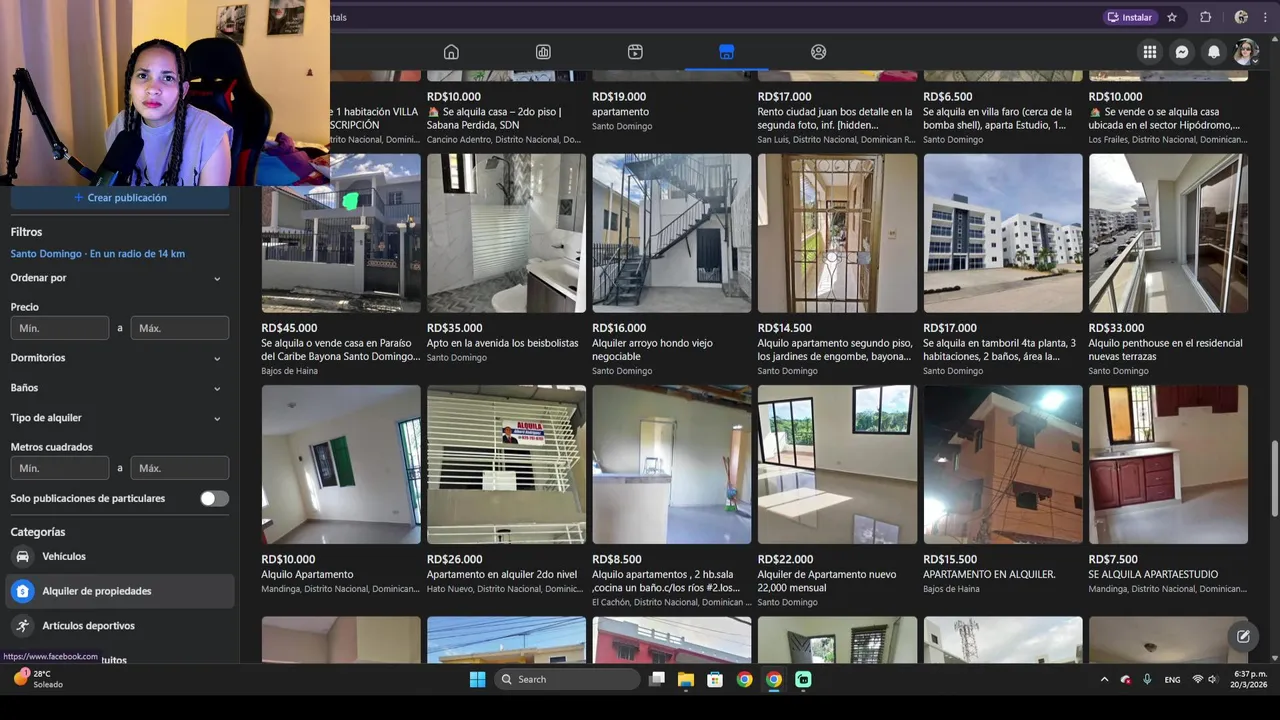Open RD$7.500 SE ALQUILA APARTAESTUDIO photo
The image size is (1280, 720).
coord(1168,465)
